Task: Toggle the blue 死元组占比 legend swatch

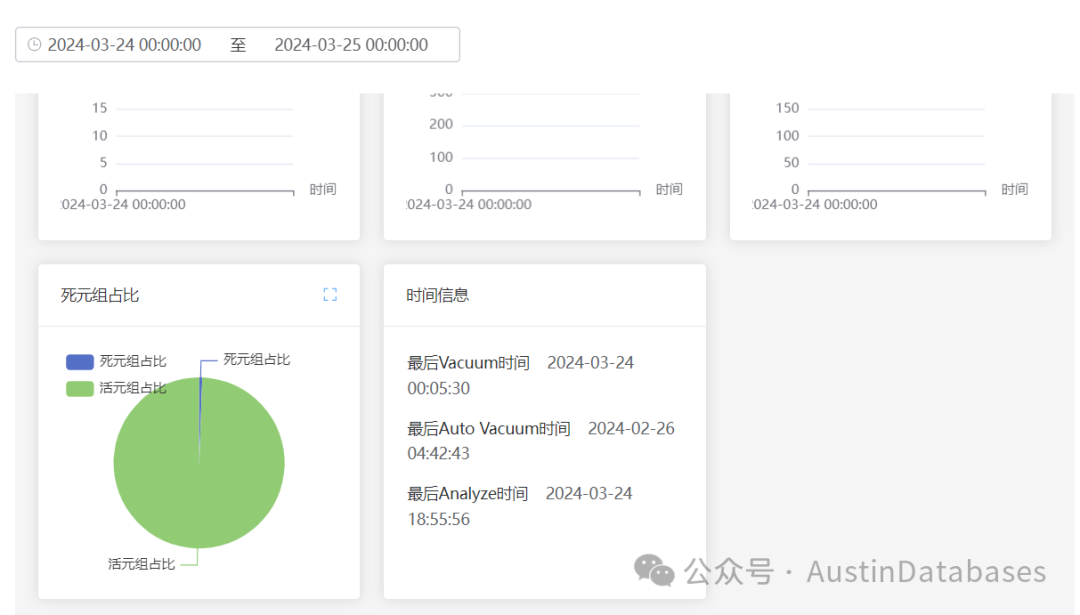Action: 80,362
